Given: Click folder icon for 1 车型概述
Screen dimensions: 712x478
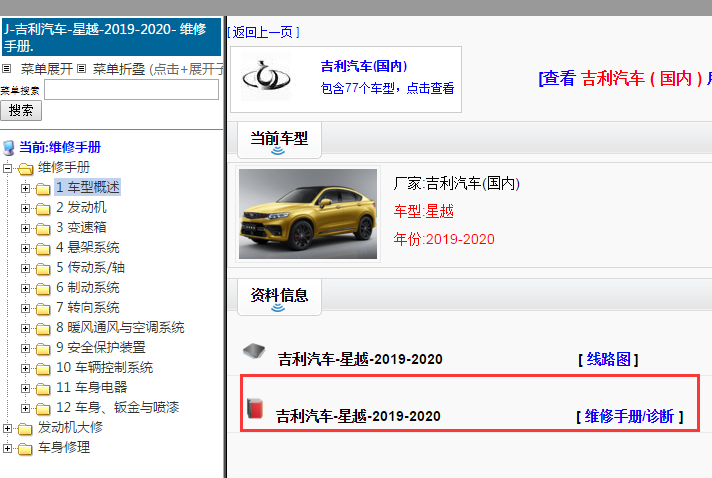Looking at the screenshot, I should [x=43, y=188].
